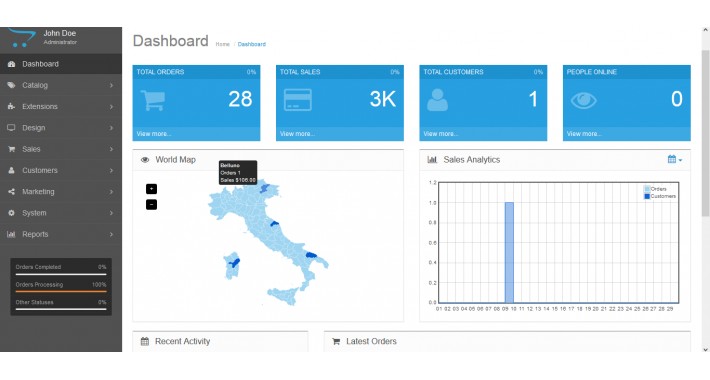
Task: Open the Marketing menu item
Action: 61,192
